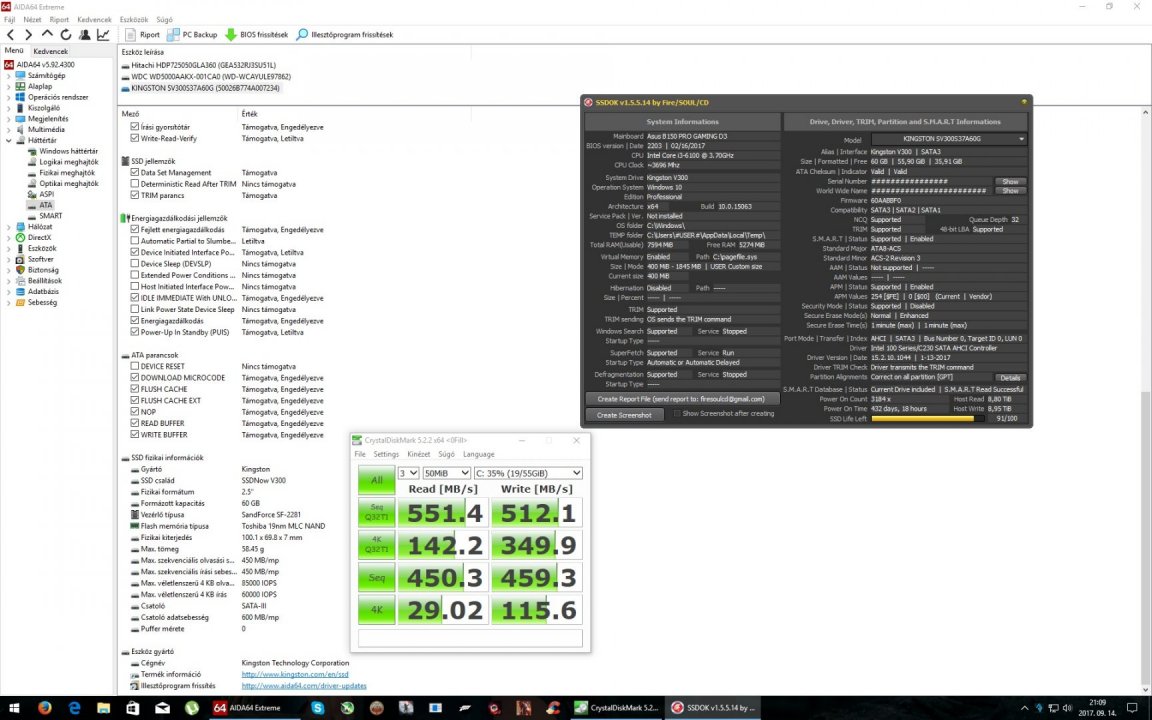Open SSDOK Model dropdown KINGSTON SV300S37A60G
Screen dimensions: 1152x720
coord(948,139)
